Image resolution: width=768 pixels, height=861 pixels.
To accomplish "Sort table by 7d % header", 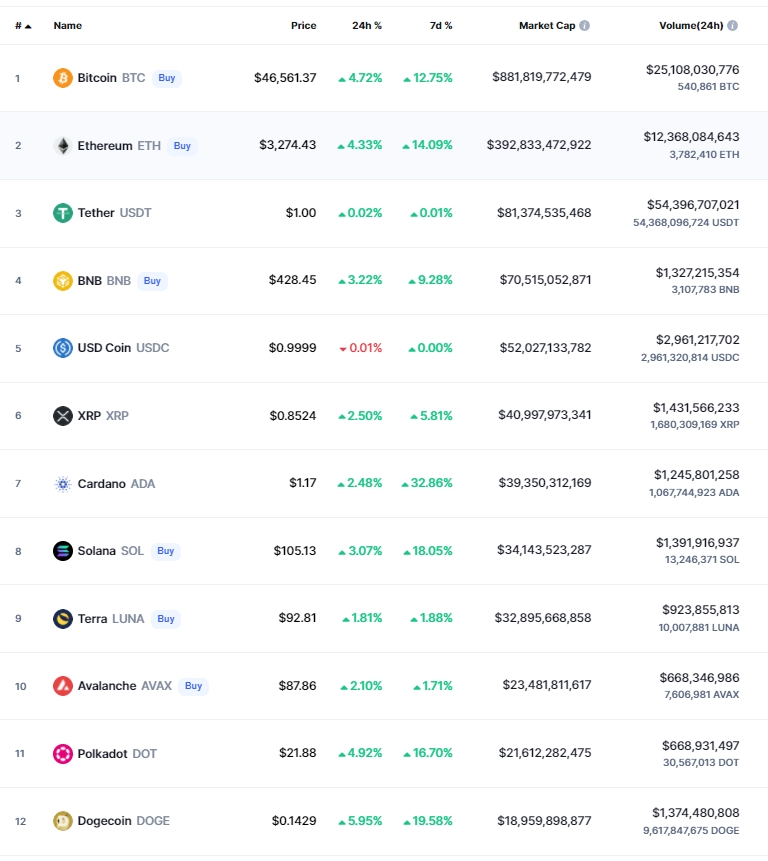I will (441, 25).
